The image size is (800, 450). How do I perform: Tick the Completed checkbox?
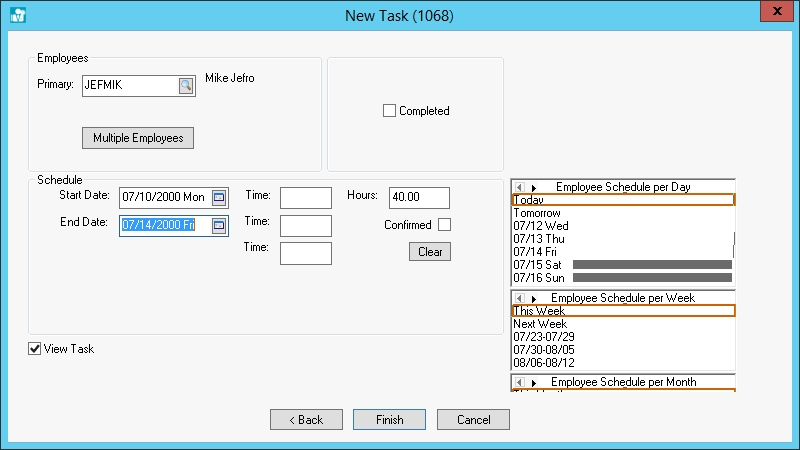pos(390,111)
